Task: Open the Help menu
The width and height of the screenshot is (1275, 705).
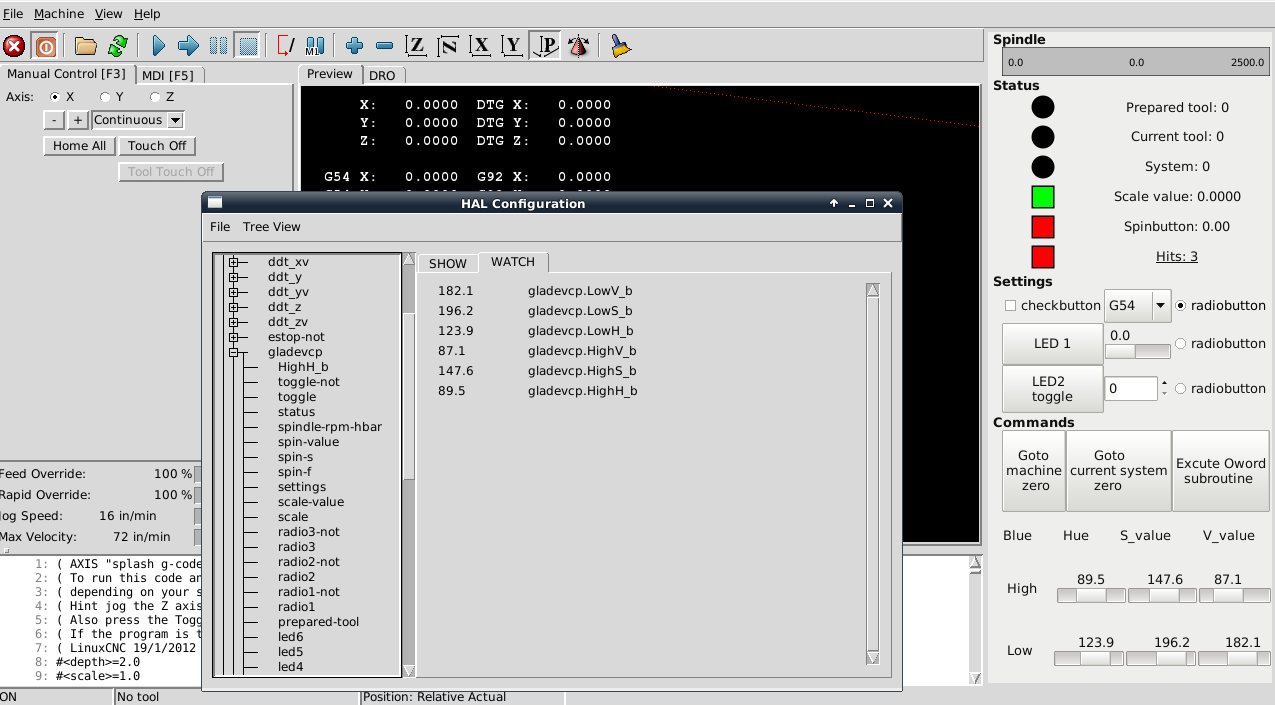Action: coord(147,14)
